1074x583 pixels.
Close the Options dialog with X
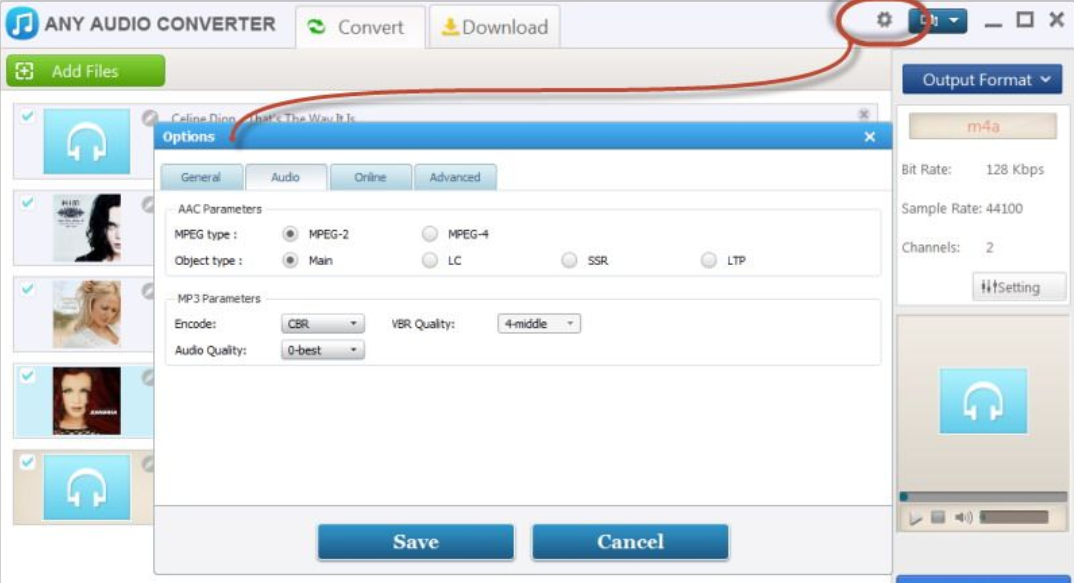870,137
